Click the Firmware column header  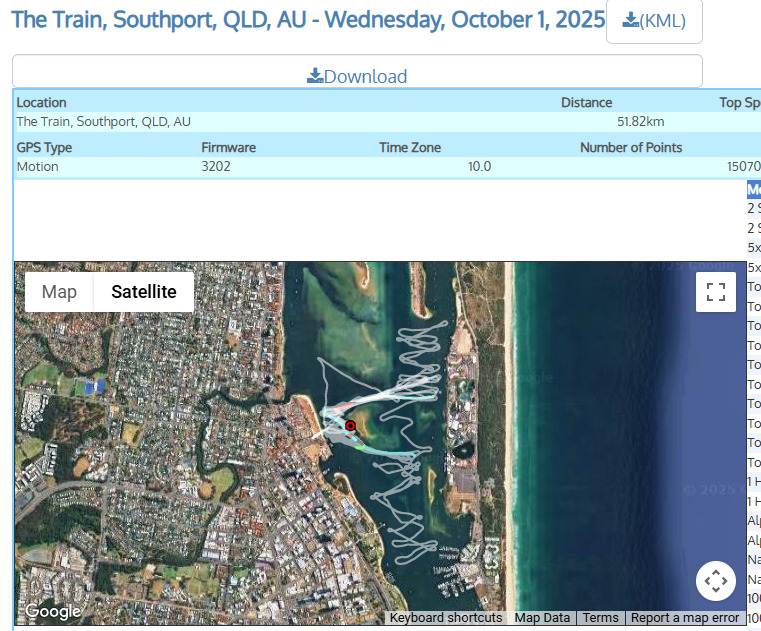coord(228,147)
